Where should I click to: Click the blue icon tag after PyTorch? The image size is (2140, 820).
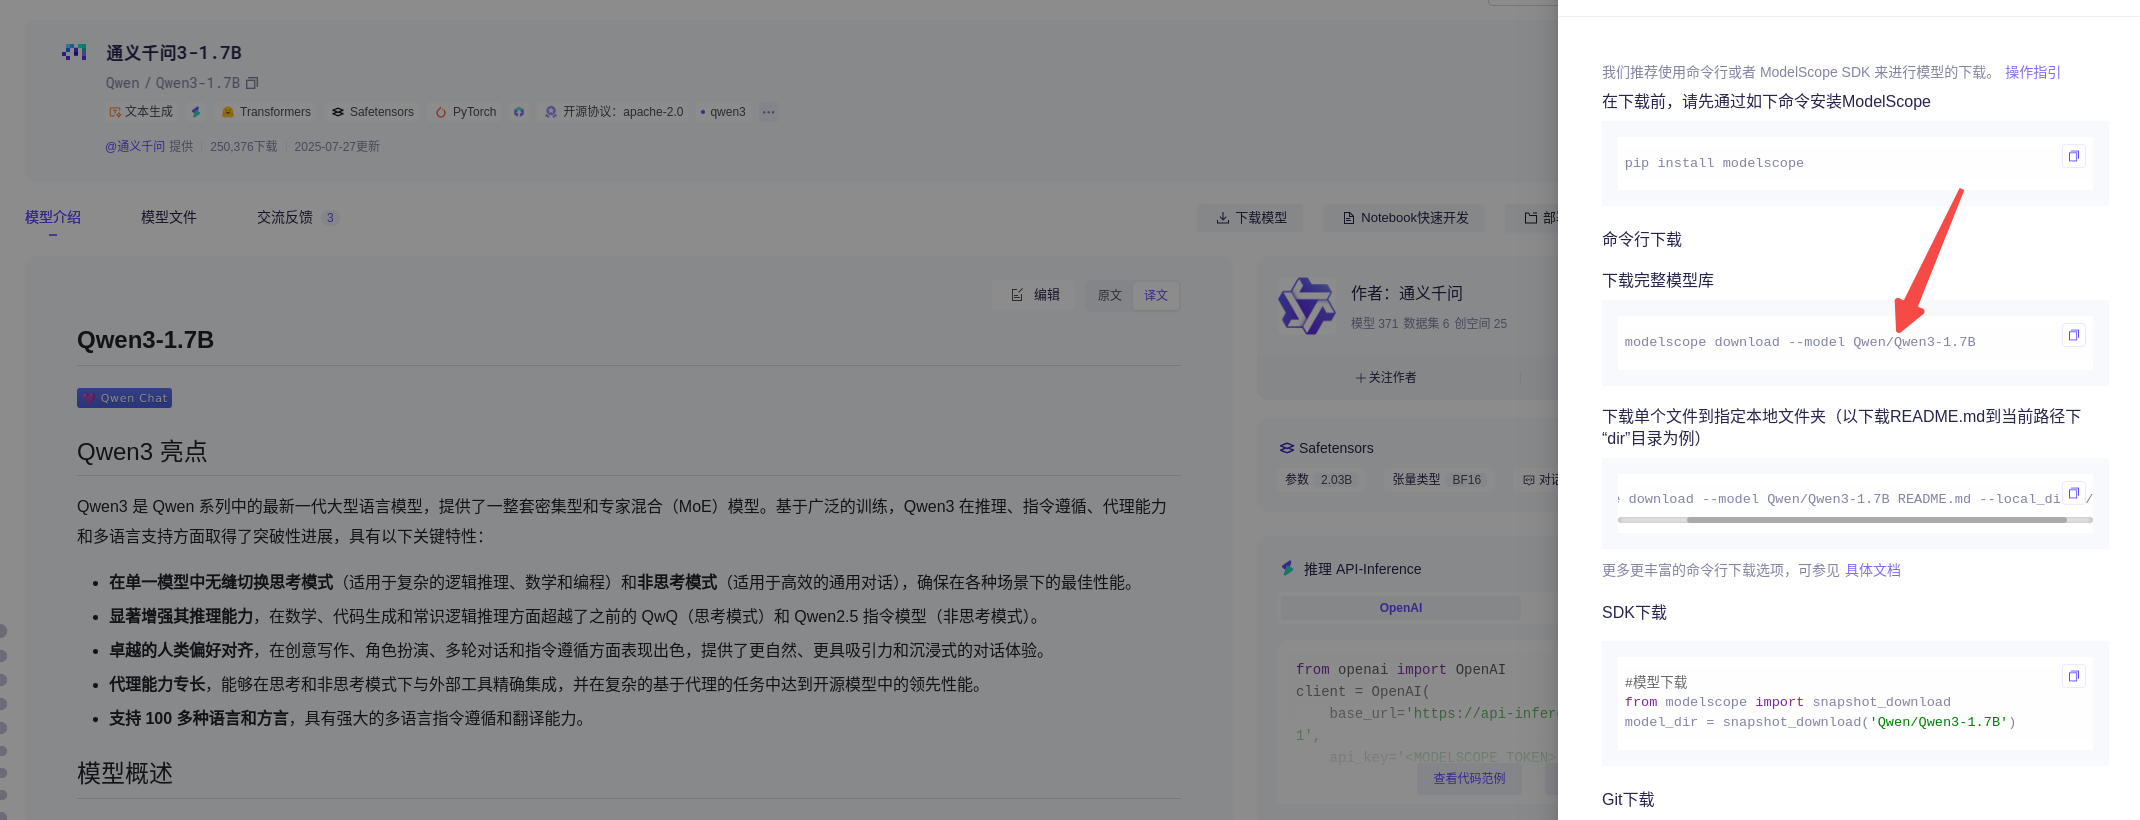tap(519, 112)
